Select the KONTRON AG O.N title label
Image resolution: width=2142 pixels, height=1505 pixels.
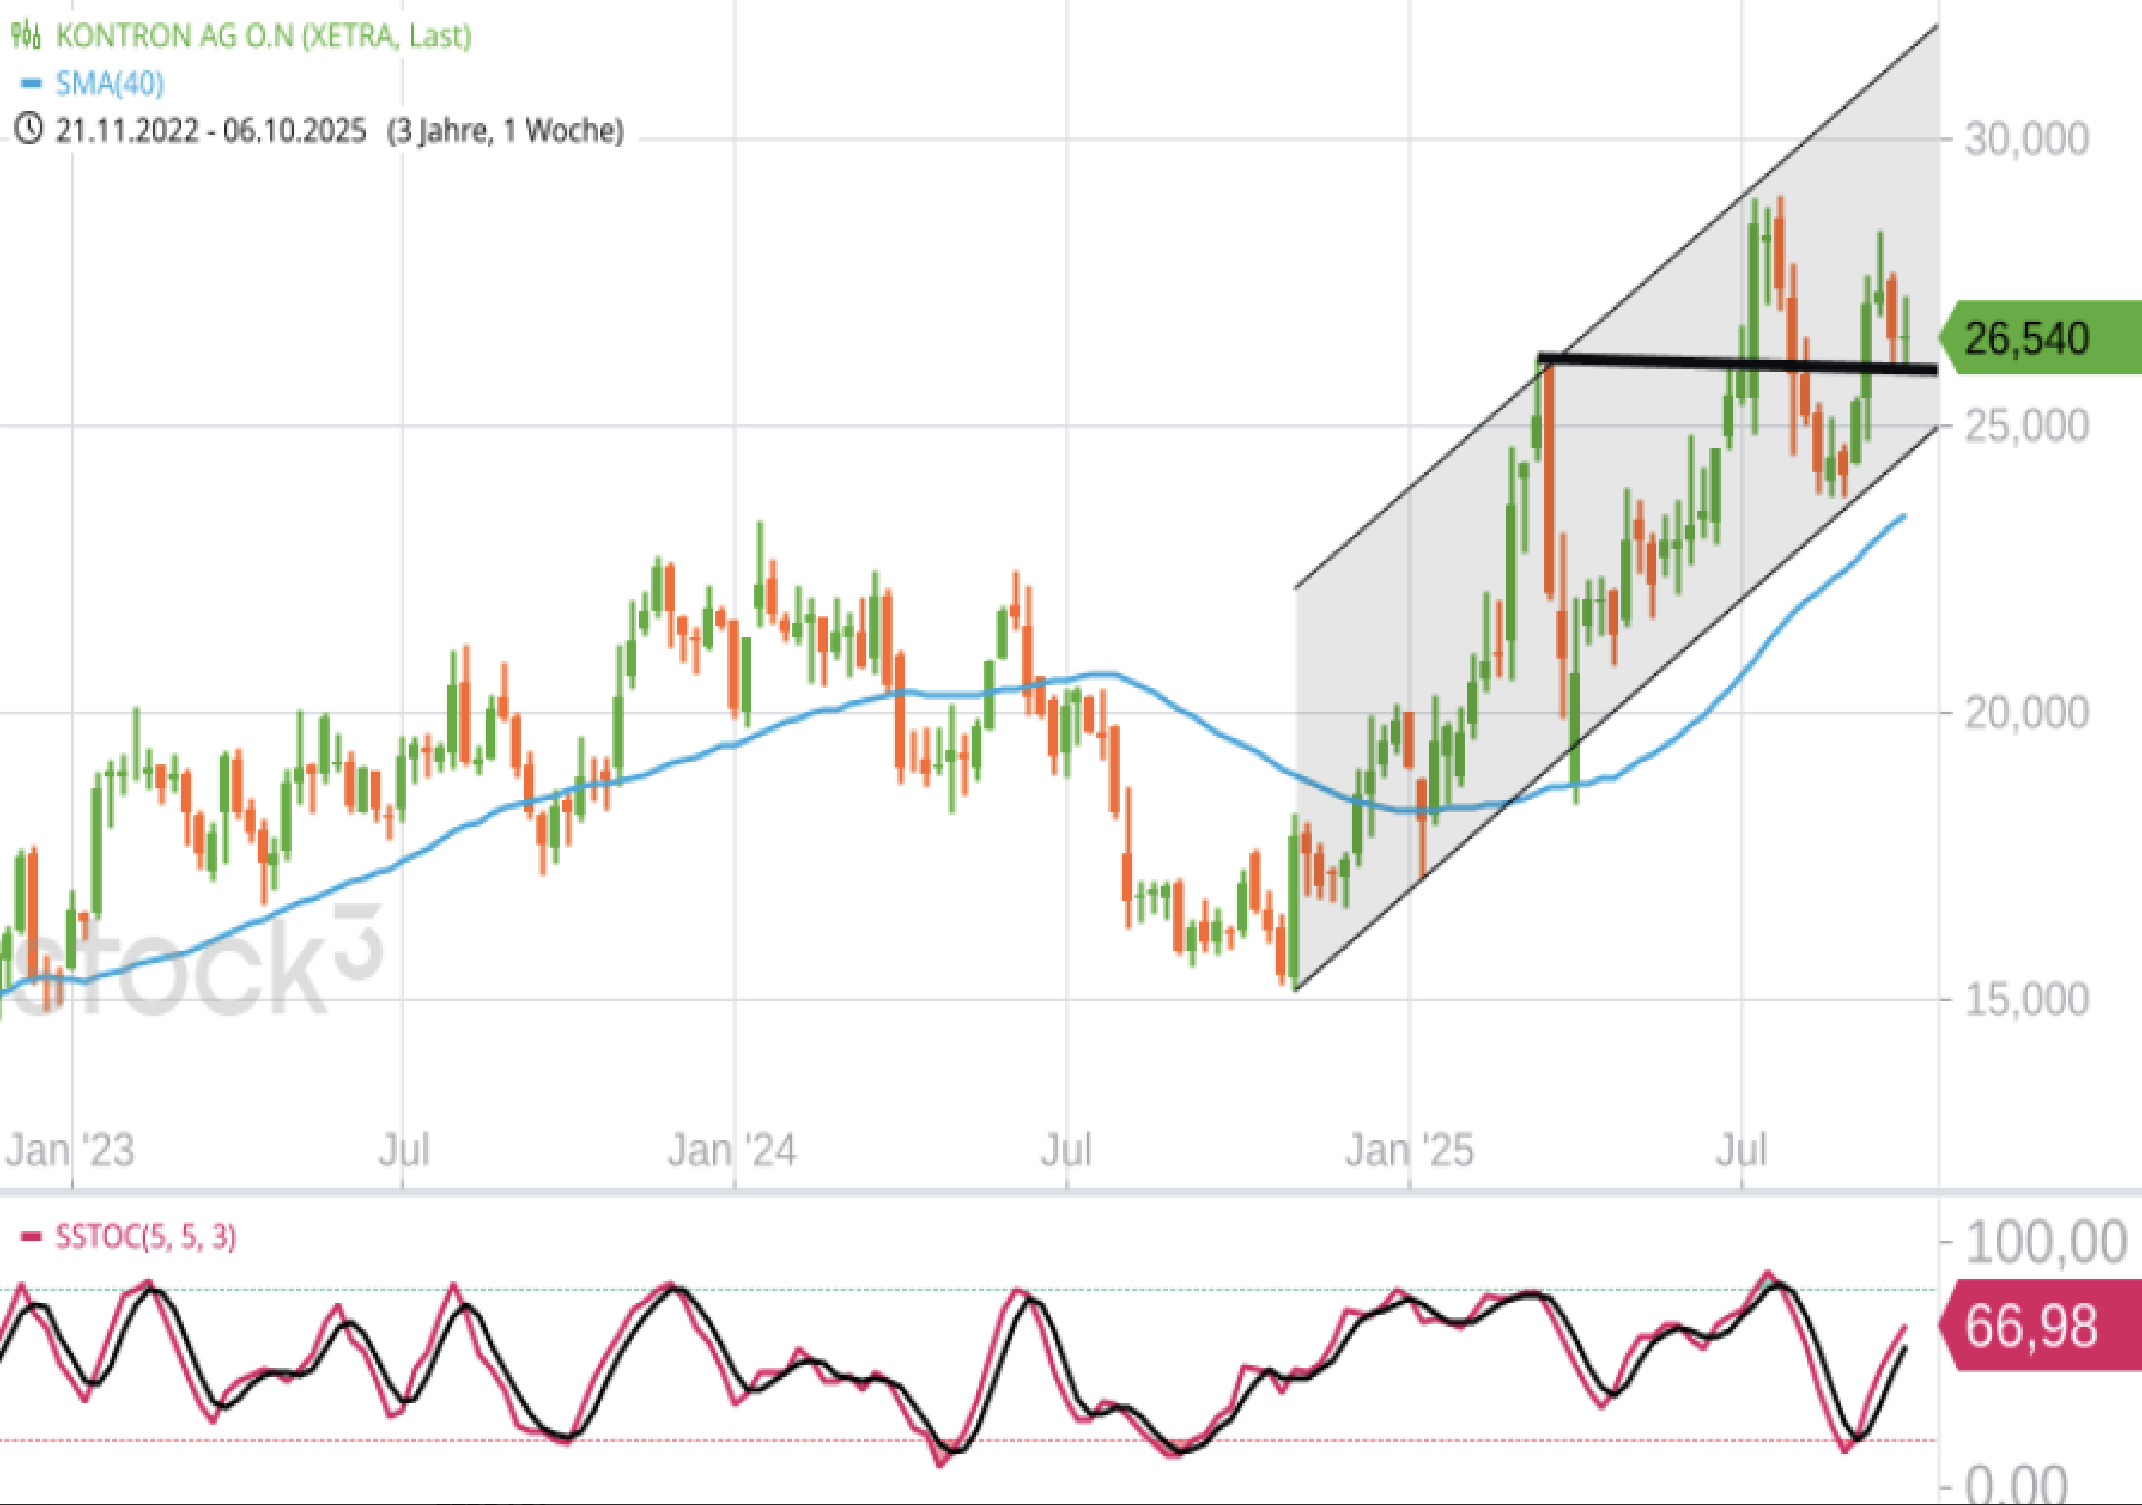pos(262,36)
